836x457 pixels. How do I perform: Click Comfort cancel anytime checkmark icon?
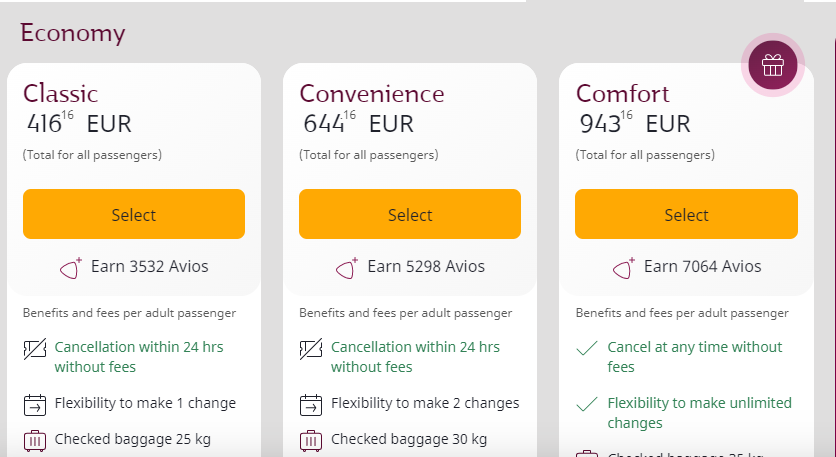coord(587,349)
